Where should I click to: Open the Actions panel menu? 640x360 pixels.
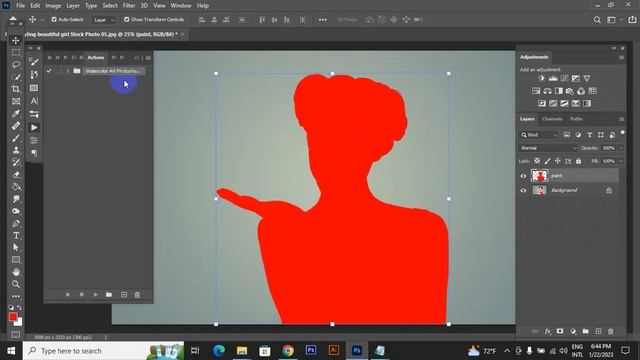pos(148,58)
